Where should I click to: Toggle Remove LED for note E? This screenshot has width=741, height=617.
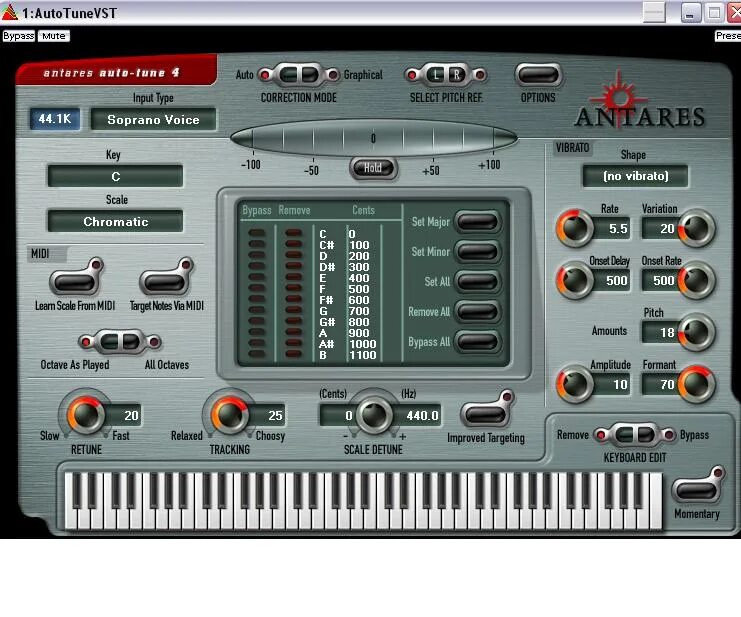point(293,277)
